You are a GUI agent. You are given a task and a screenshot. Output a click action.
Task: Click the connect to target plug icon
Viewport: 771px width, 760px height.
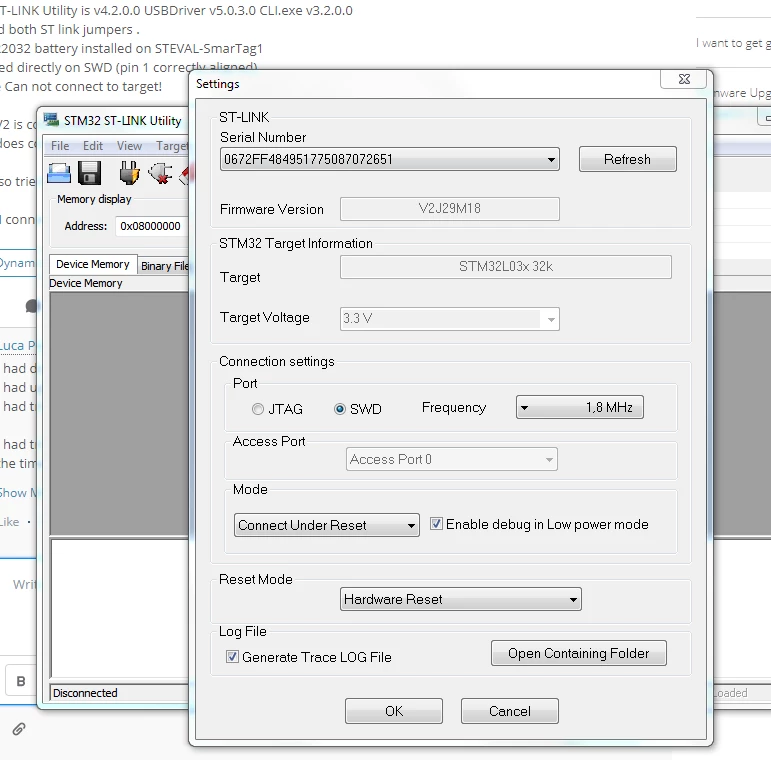pos(129,173)
